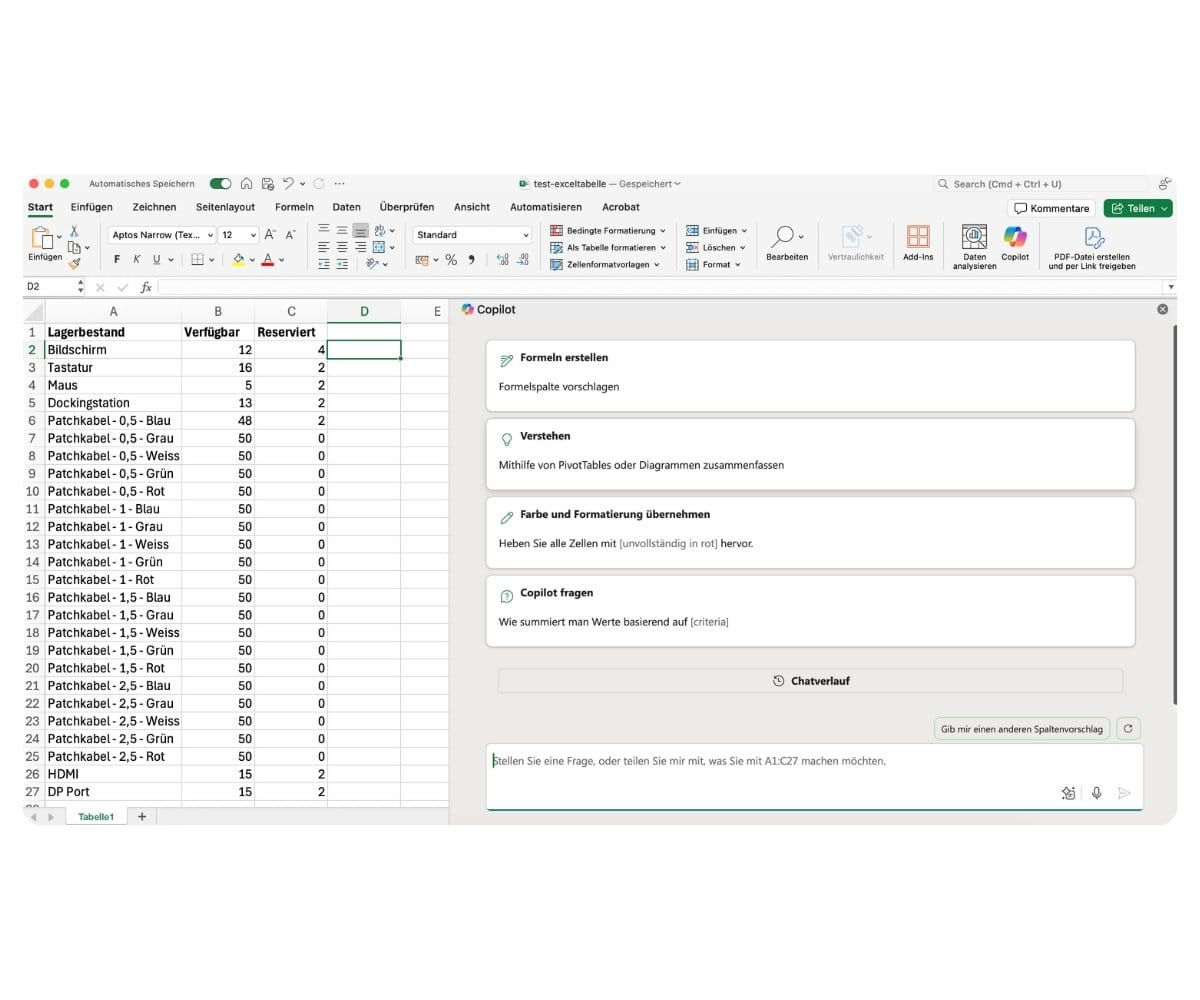The image size is (1200, 1000).
Task: Click the Cut scissors icon
Action: (x=74, y=231)
